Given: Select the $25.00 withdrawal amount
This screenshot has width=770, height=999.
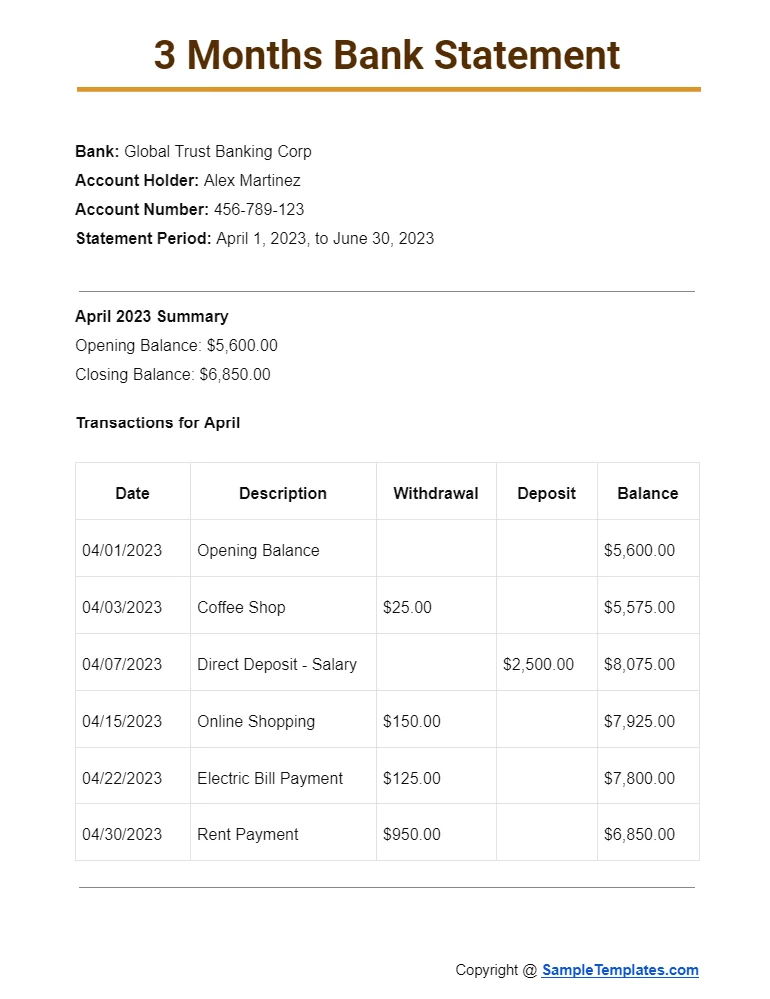Looking at the screenshot, I should 407,607.
